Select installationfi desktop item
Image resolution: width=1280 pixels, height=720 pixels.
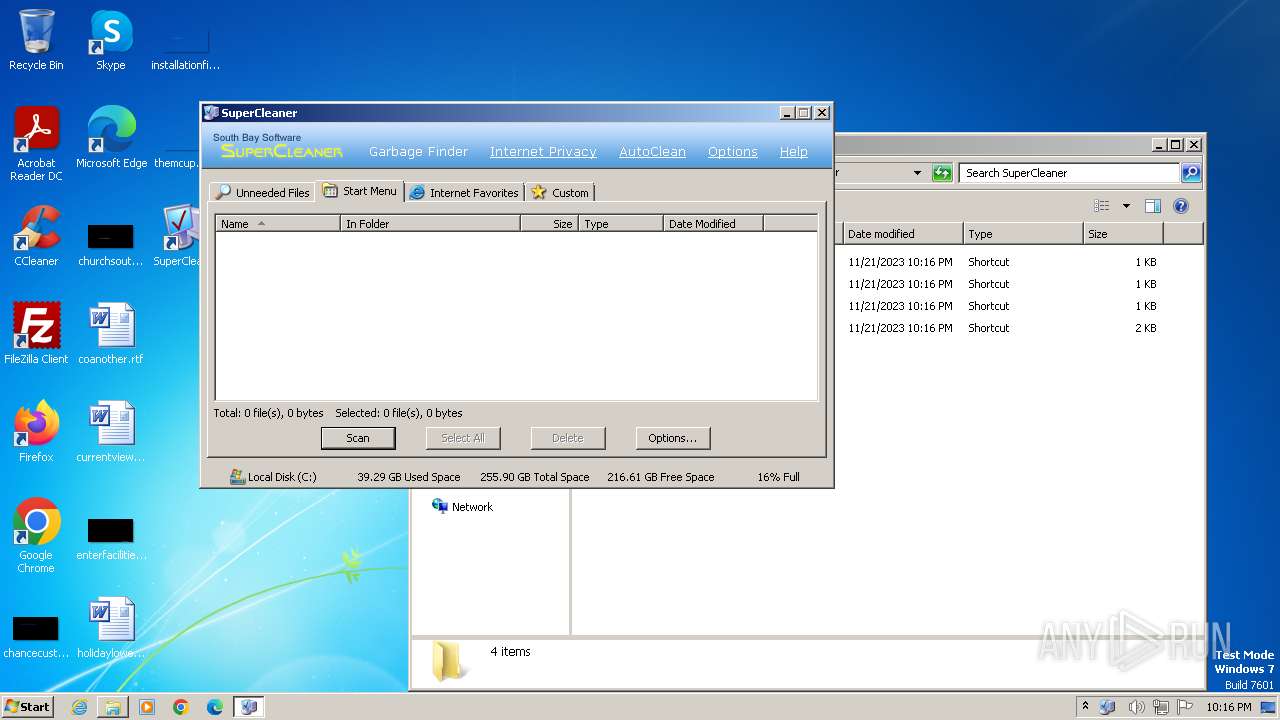(x=185, y=46)
